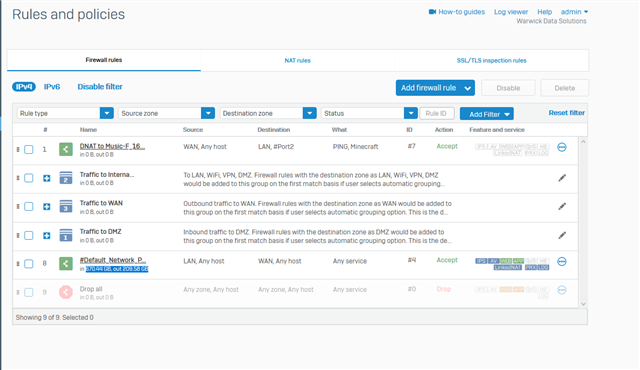Open the Destination zone dropdown
640x370 pixels.
click(x=268, y=113)
